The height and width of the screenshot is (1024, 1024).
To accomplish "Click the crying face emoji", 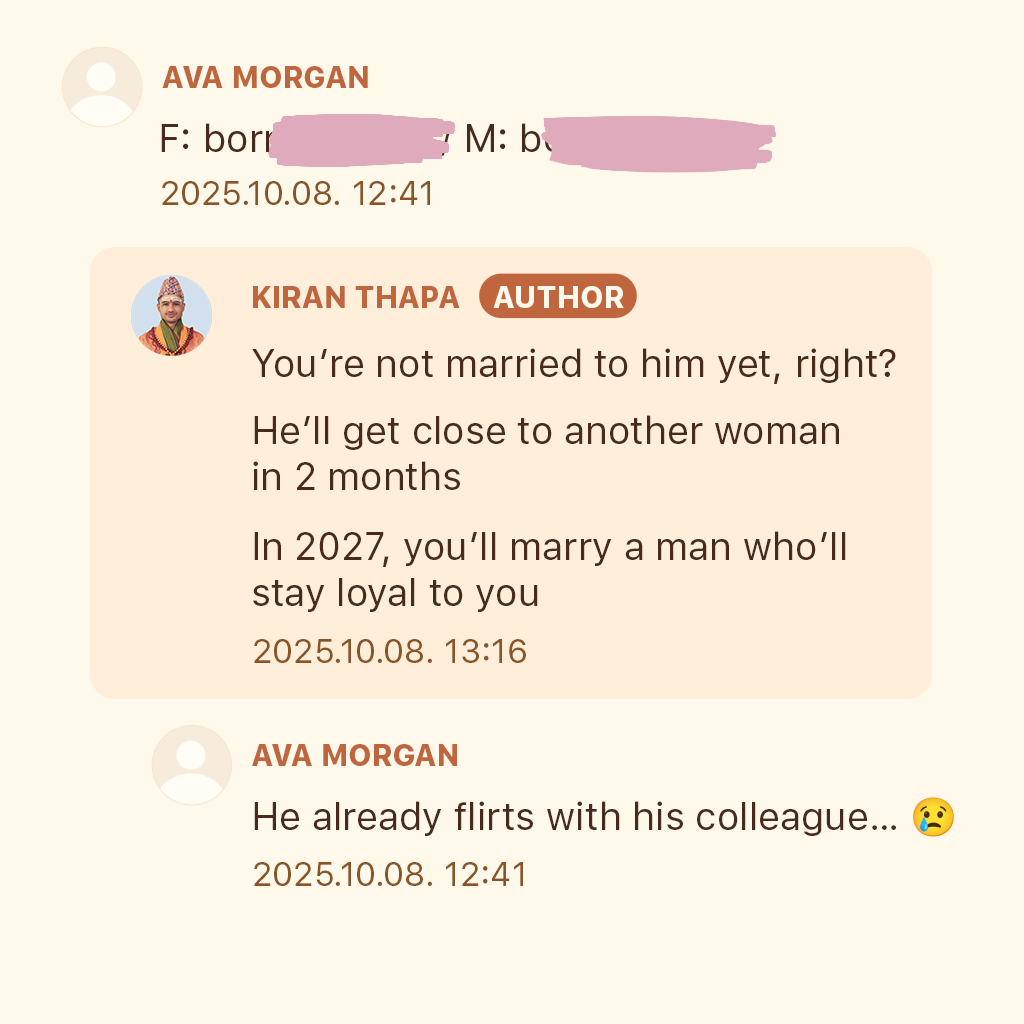I will click(933, 816).
